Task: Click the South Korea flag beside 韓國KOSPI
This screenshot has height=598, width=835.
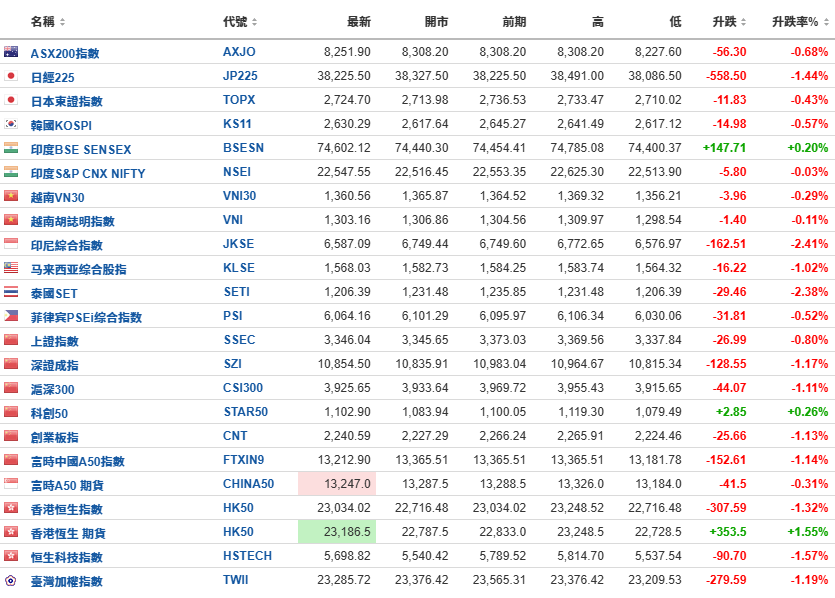Action: pyautogui.click(x=11, y=124)
